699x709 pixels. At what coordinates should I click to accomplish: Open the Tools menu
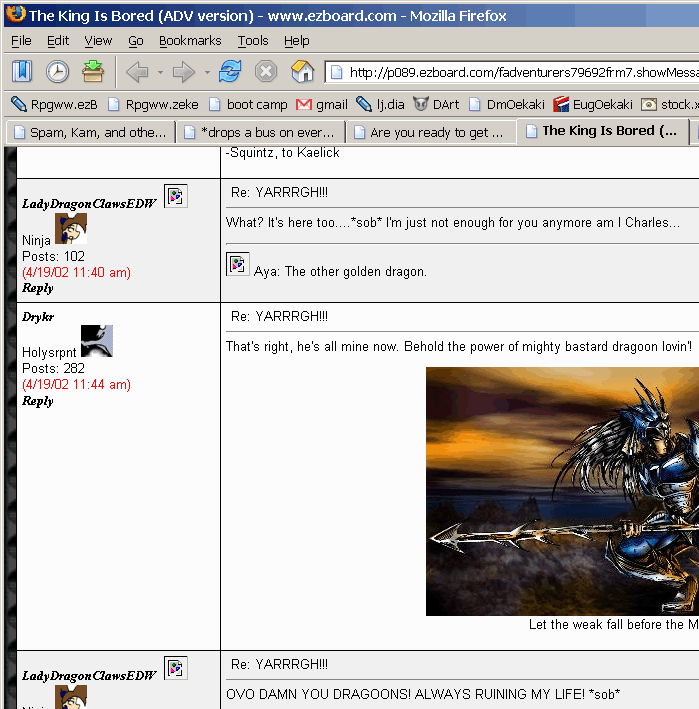tap(253, 41)
